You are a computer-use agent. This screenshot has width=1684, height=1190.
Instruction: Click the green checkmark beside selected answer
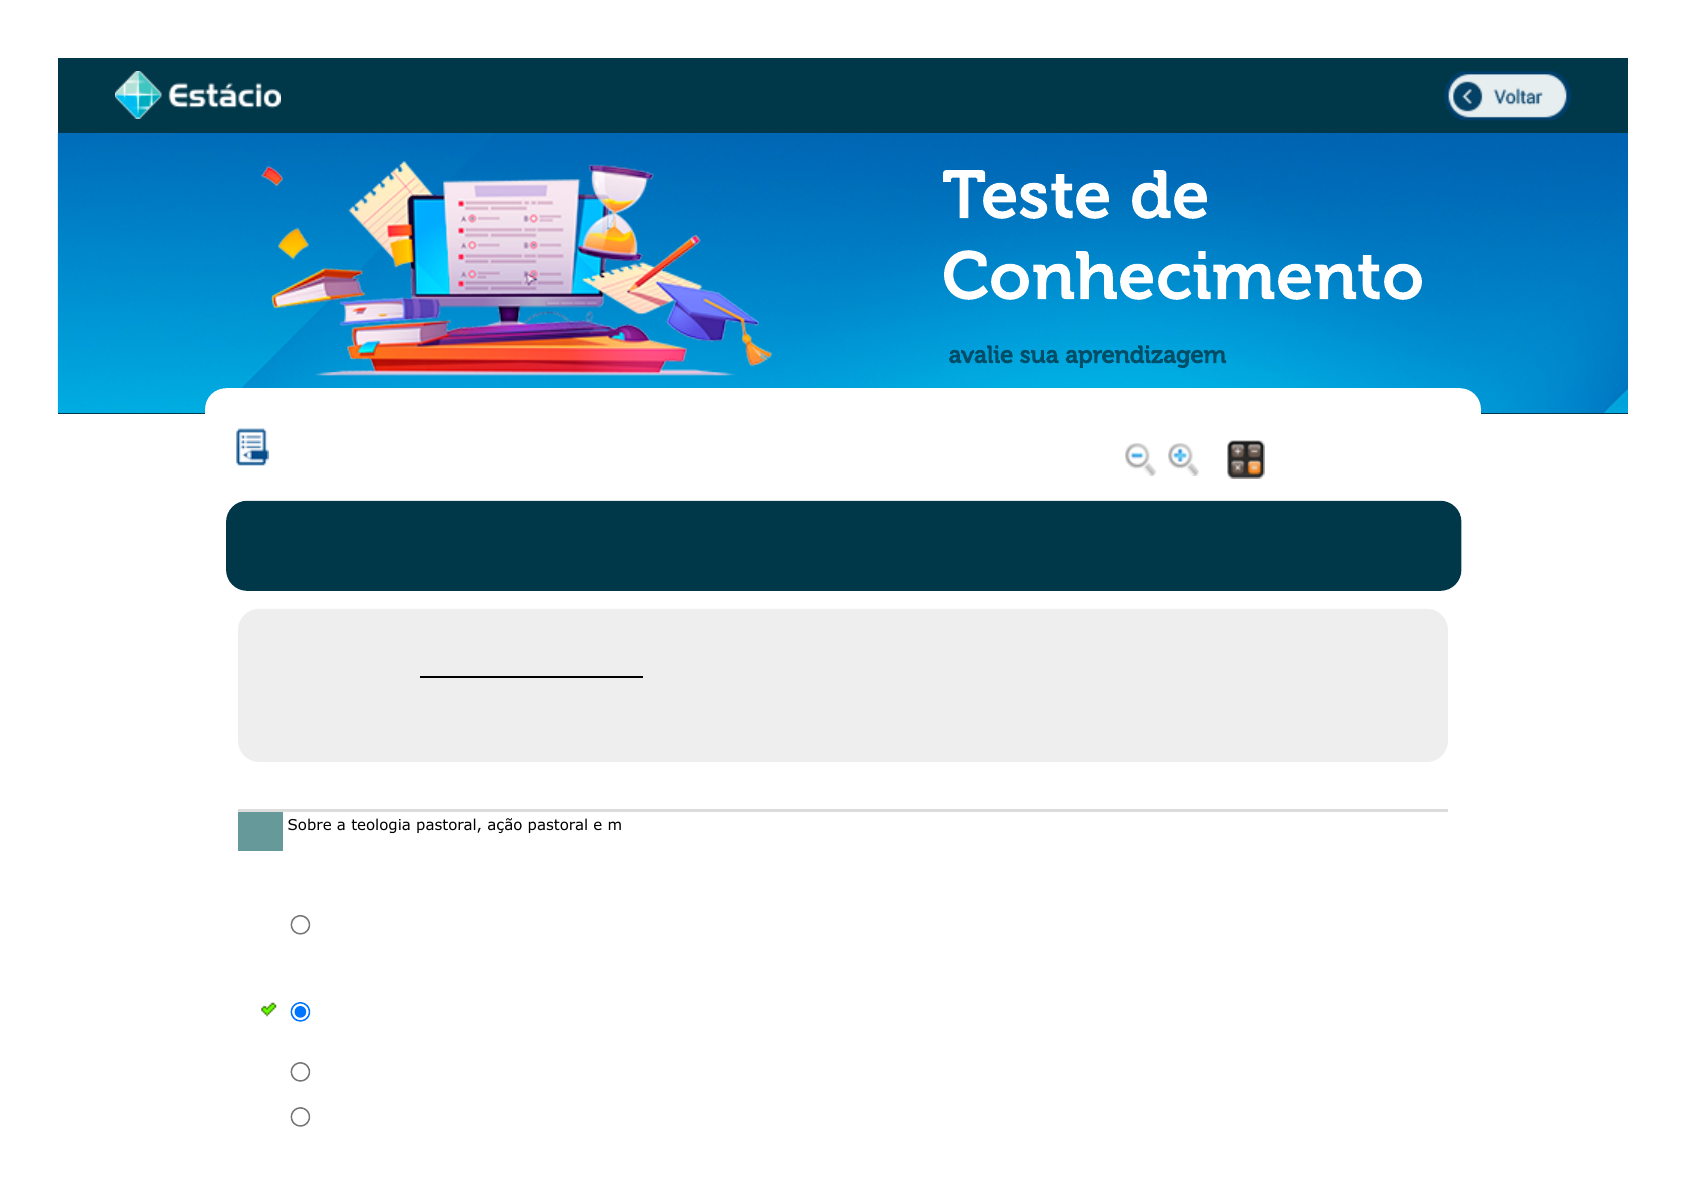pos(268,1010)
